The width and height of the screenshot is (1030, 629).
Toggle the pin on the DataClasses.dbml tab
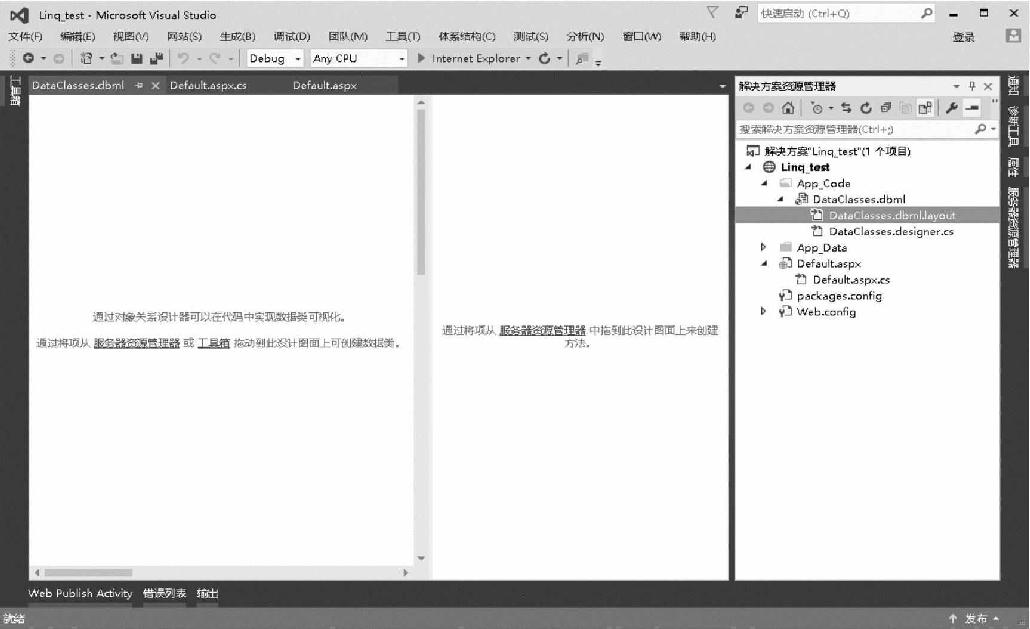(139, 85)
